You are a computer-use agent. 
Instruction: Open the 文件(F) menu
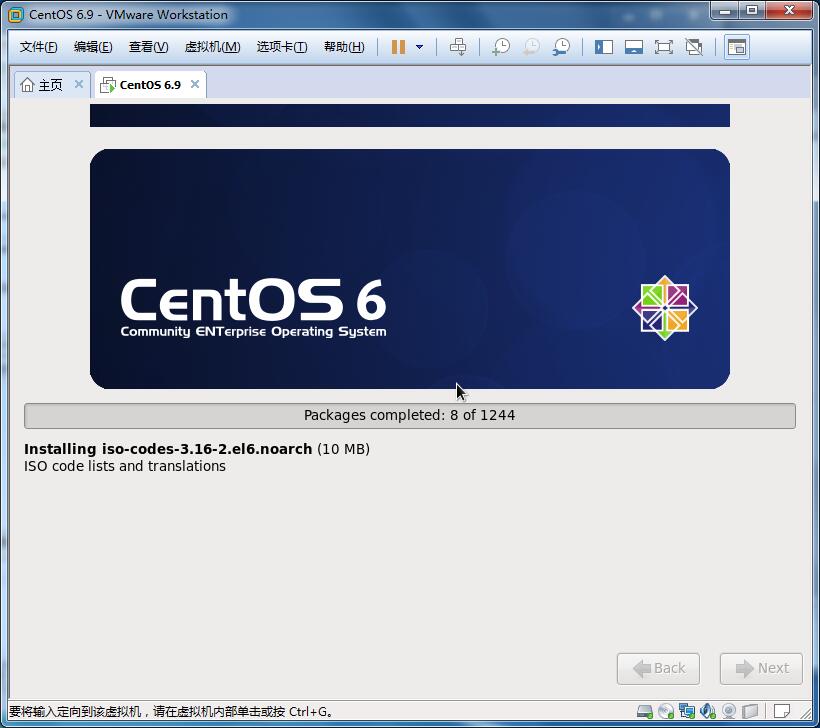click(38, 47)
